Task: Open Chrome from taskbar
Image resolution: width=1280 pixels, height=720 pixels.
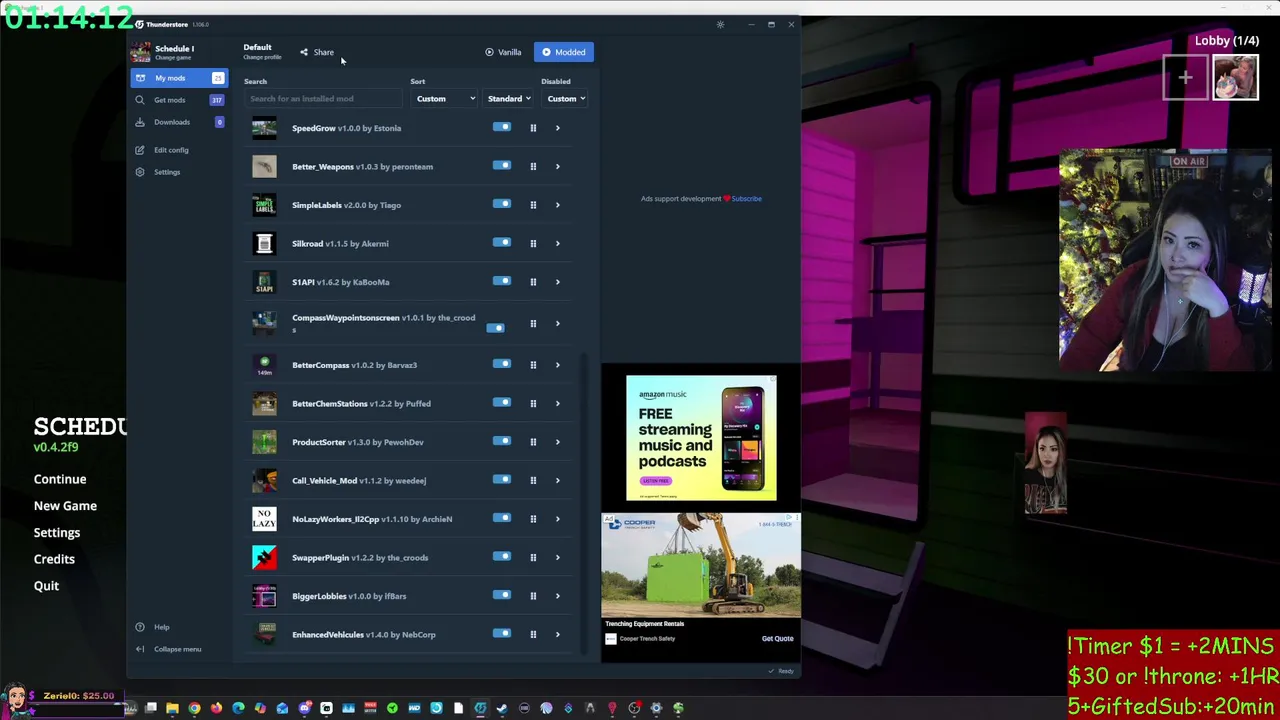Action: (x=194, y=708)
